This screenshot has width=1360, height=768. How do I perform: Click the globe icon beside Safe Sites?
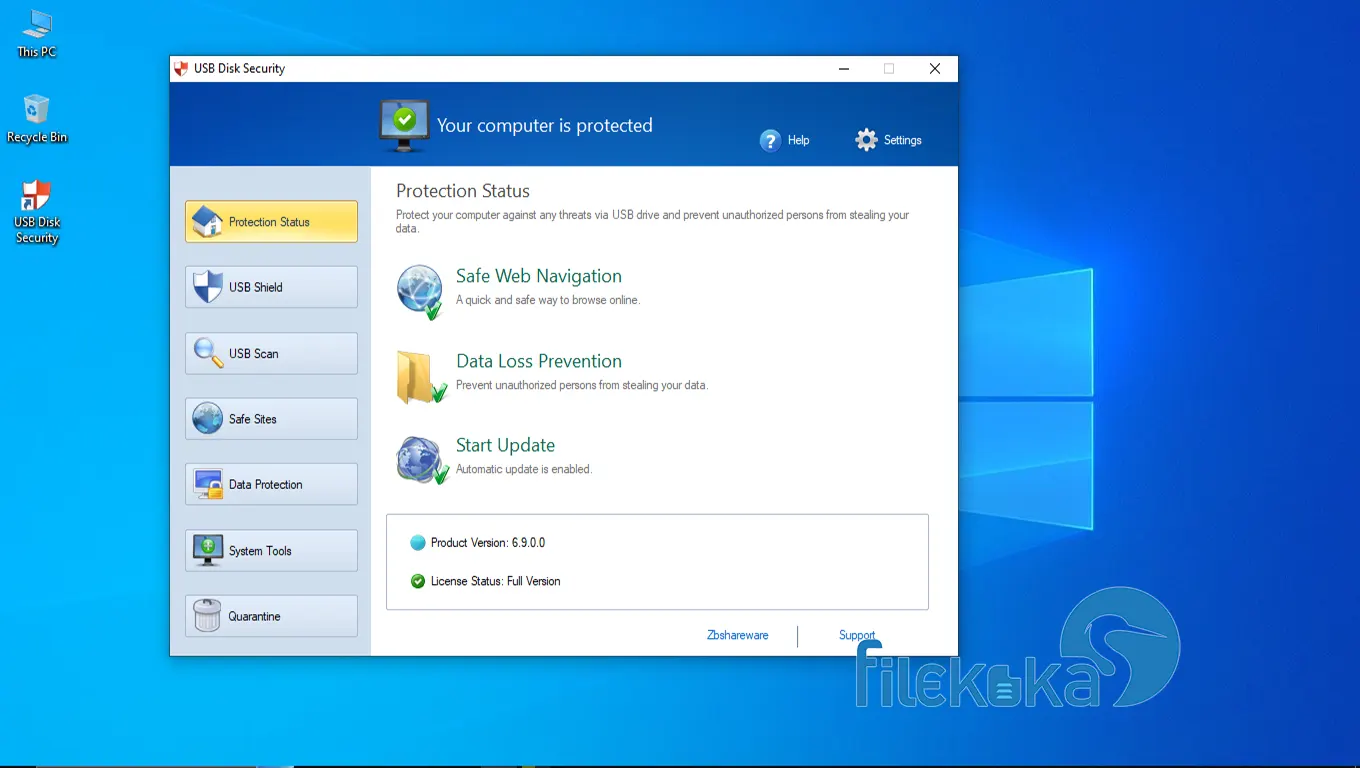point(208,419)
